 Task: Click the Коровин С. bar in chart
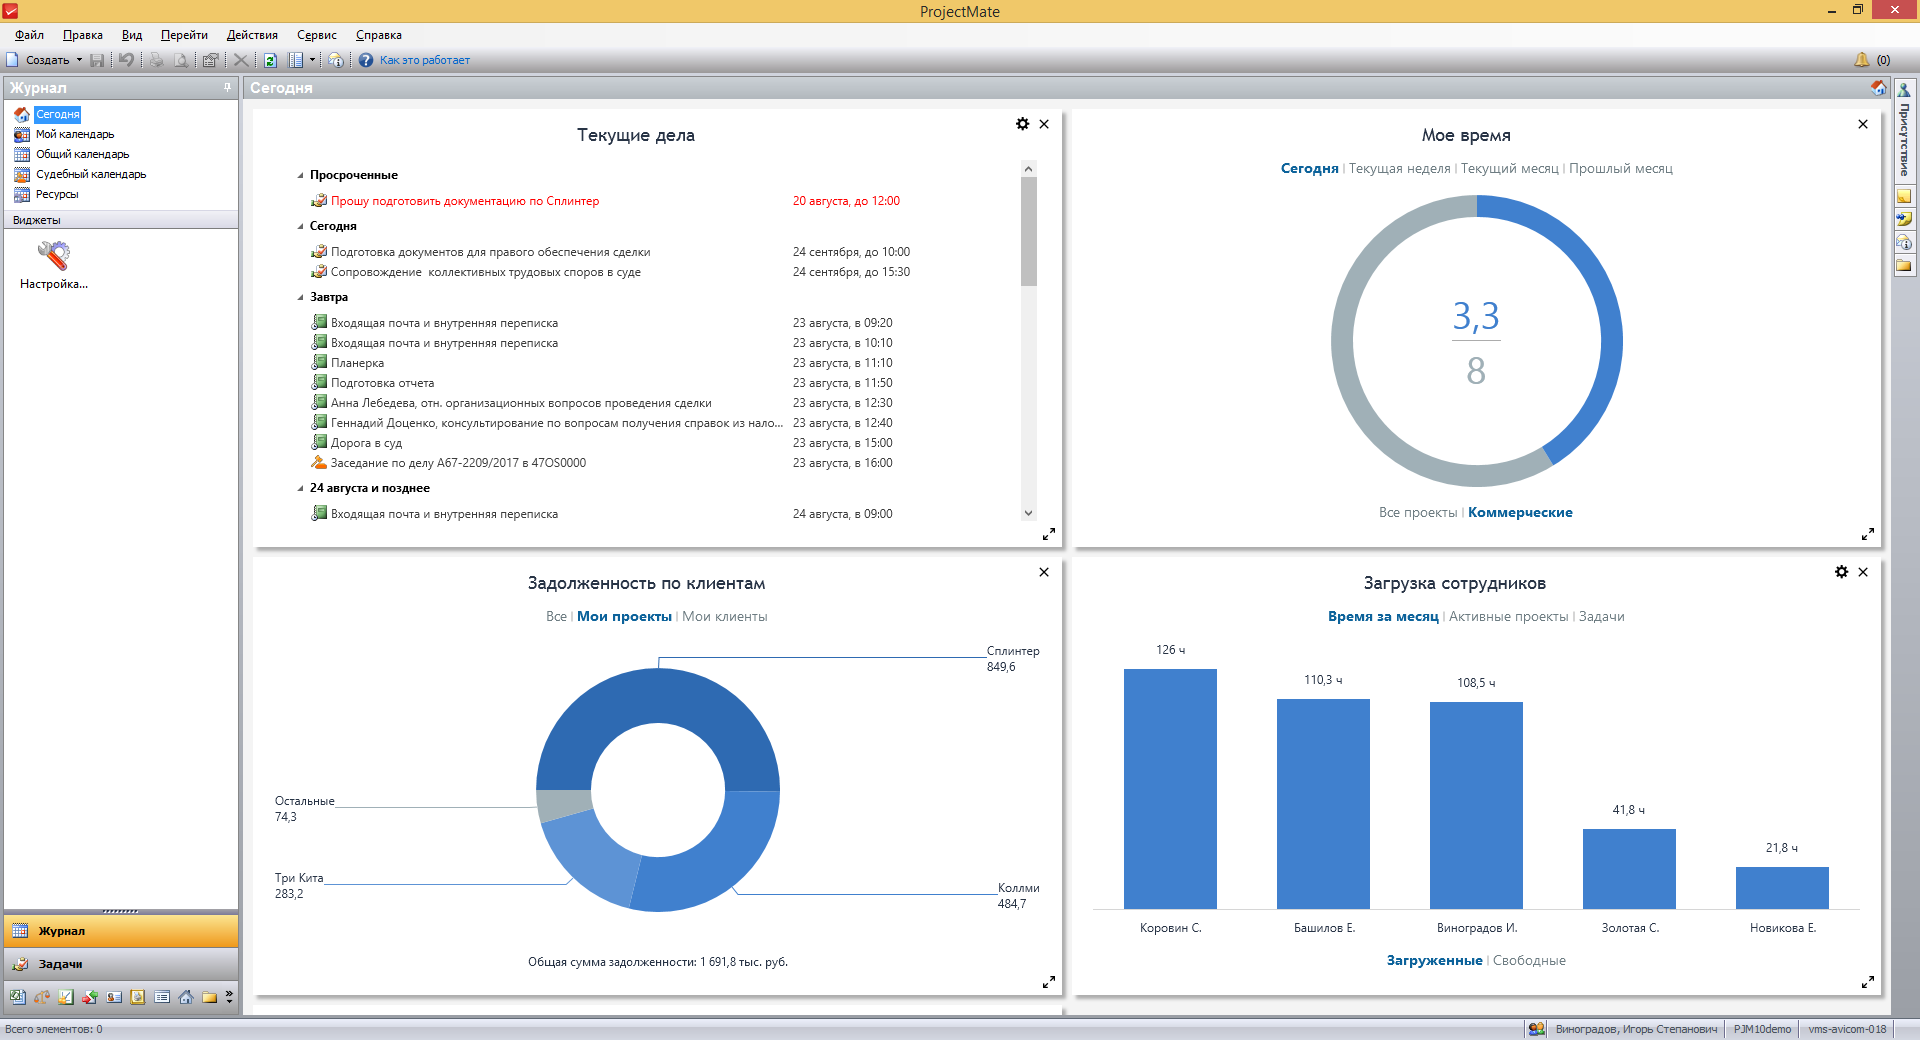tap(1170, 789)
